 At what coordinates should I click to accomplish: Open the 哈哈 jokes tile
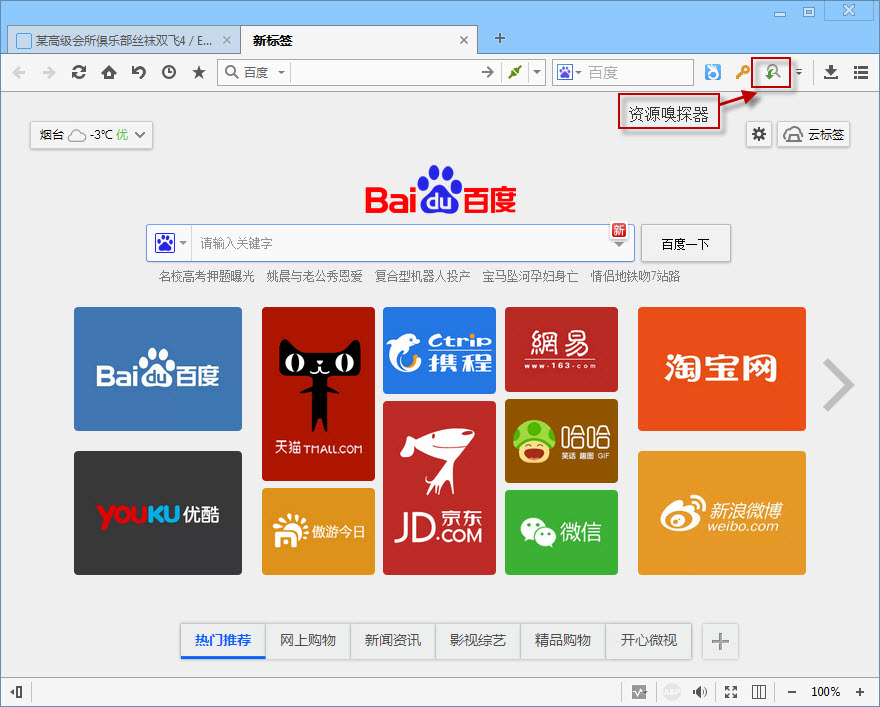(x=561, y=441)
